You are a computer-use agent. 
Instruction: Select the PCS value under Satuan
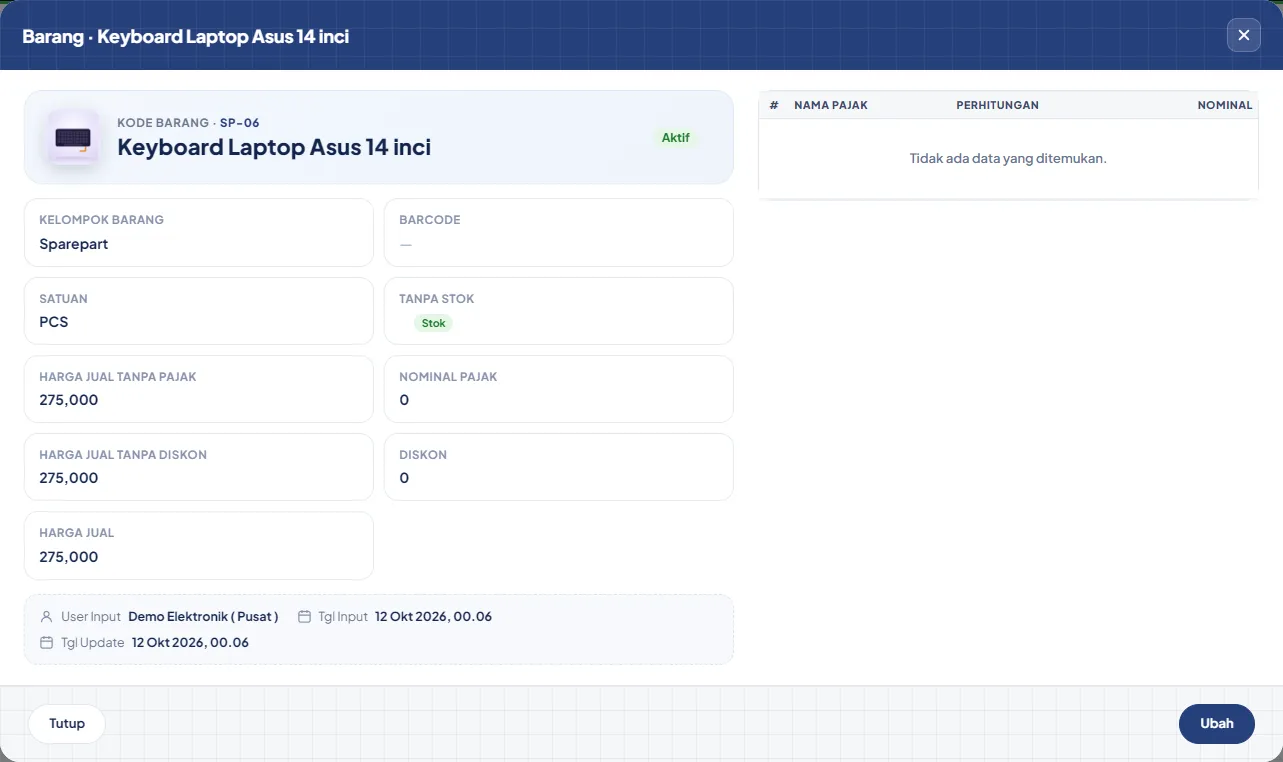pyautogui.click(x=54, y=322)
